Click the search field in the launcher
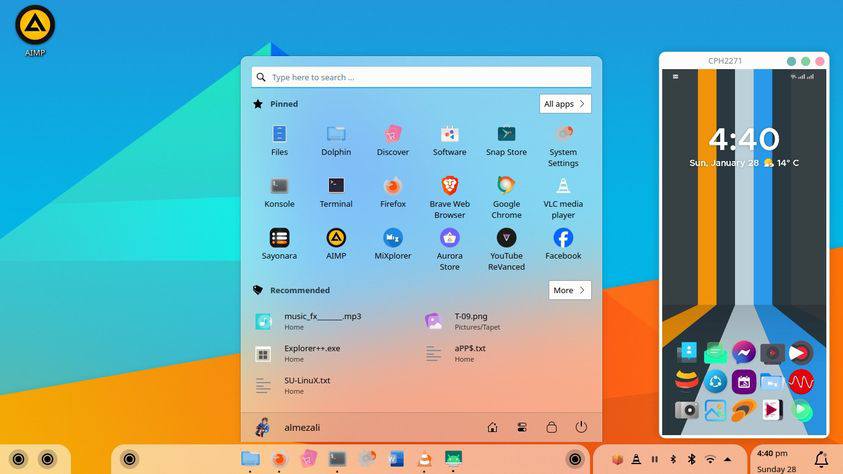The image size is (843, 474). pyautogui.click(x=422, y=77)
